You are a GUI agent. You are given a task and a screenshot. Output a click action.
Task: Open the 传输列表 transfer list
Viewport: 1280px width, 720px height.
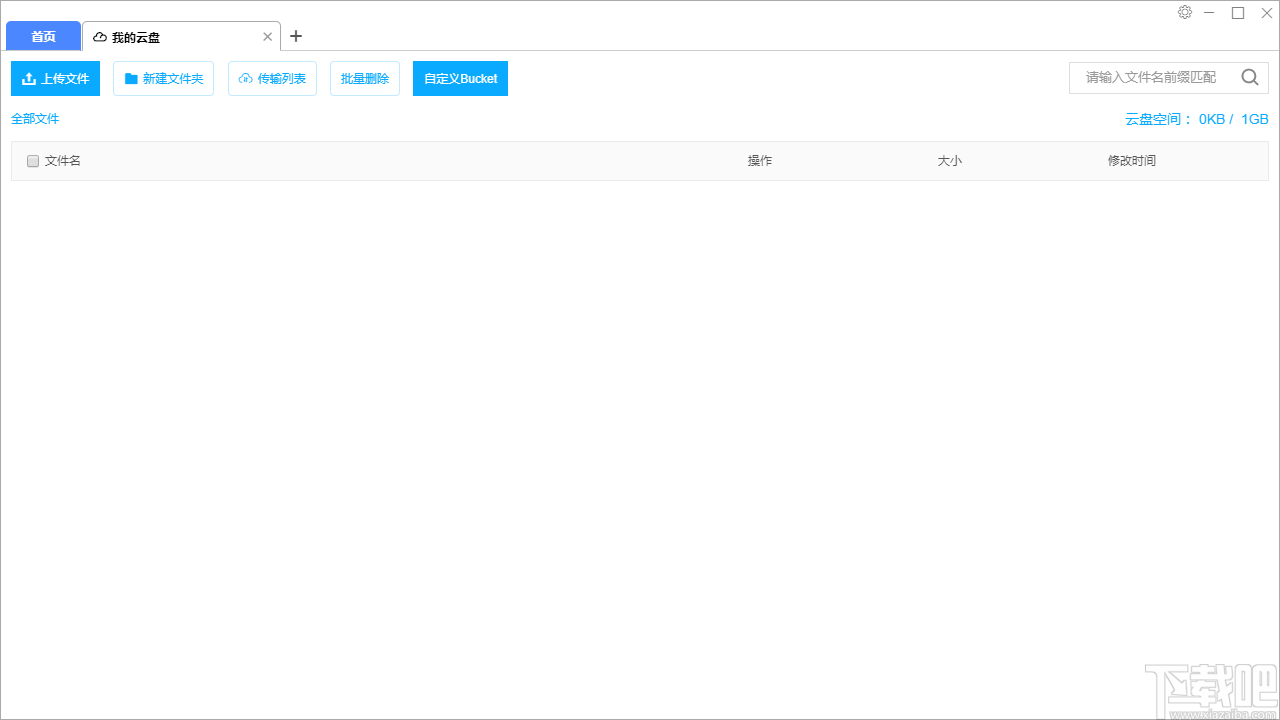pos(272,79)
